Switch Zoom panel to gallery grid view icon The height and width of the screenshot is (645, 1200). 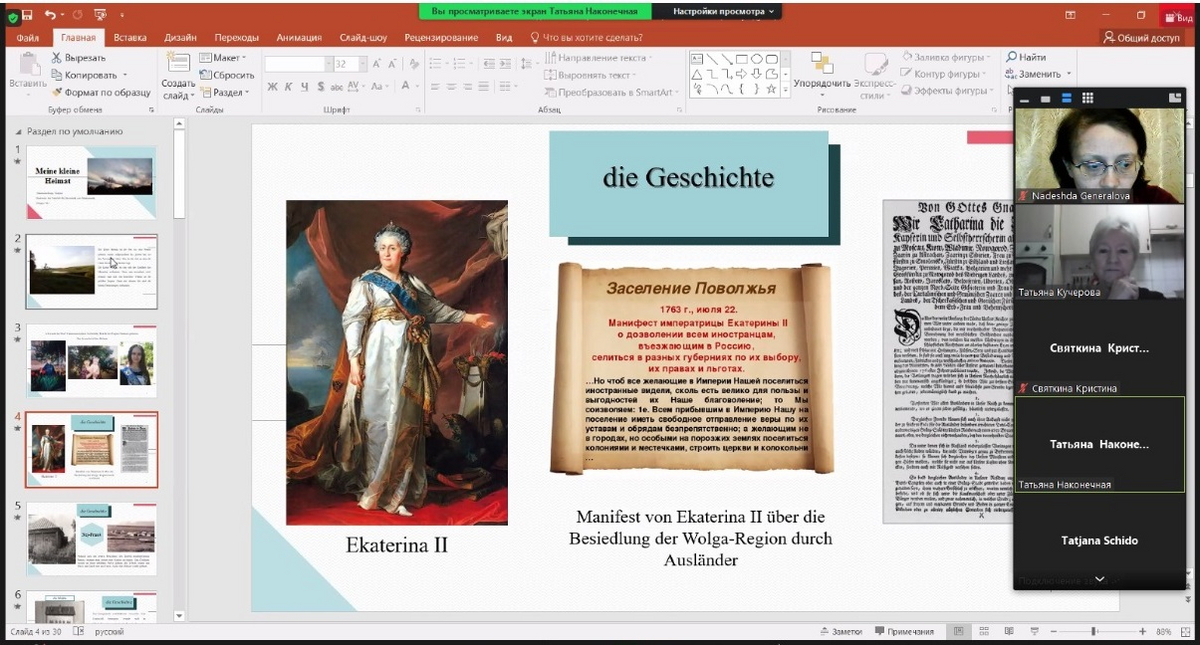pos(1087,98)
